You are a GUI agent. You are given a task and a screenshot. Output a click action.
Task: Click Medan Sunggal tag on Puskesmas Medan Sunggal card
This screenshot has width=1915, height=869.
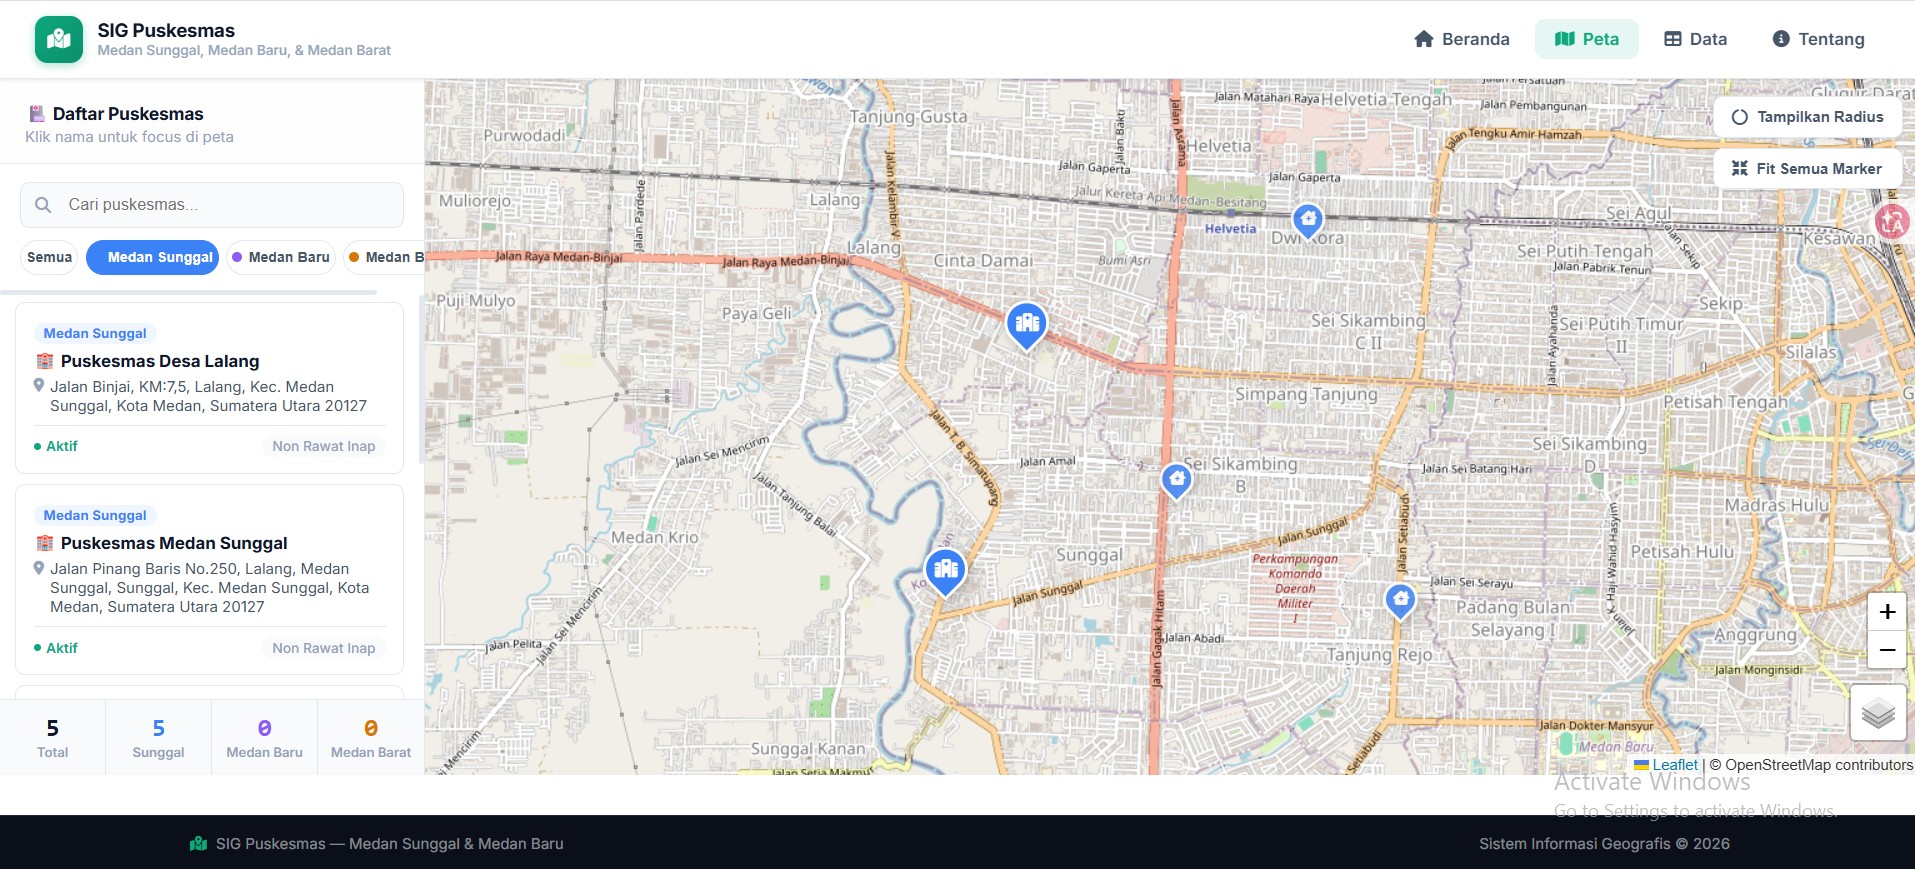pyautogui.click(x=95, y=515)
